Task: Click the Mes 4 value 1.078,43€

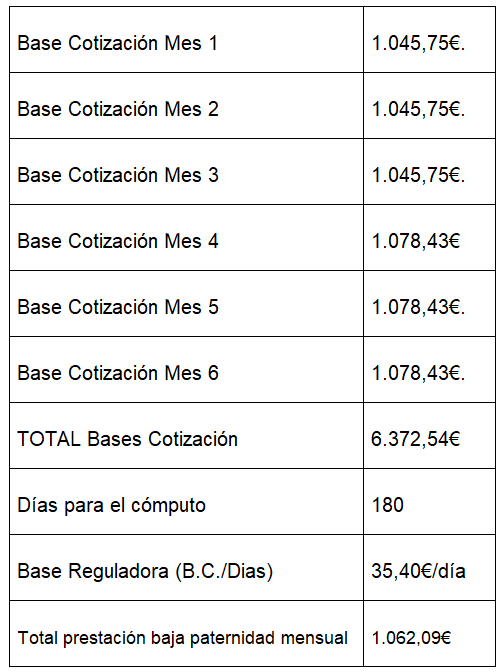Action: 416,241
